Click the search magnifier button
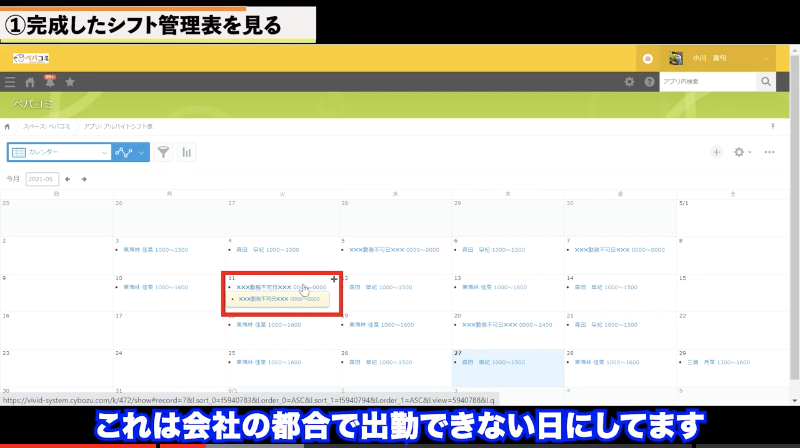The width and height of the screenshot is (800, 448). point(766,82)
